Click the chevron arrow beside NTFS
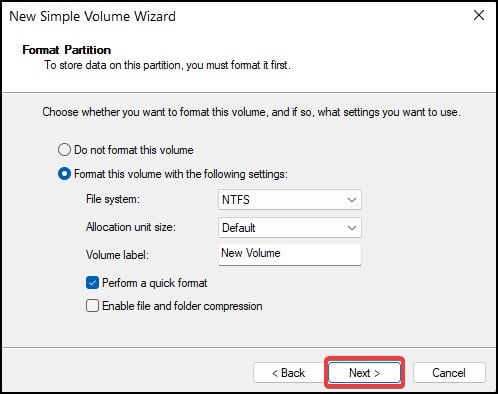Image resolution: width=498 pixels, height=394 pixels. (x=352, y=200)
